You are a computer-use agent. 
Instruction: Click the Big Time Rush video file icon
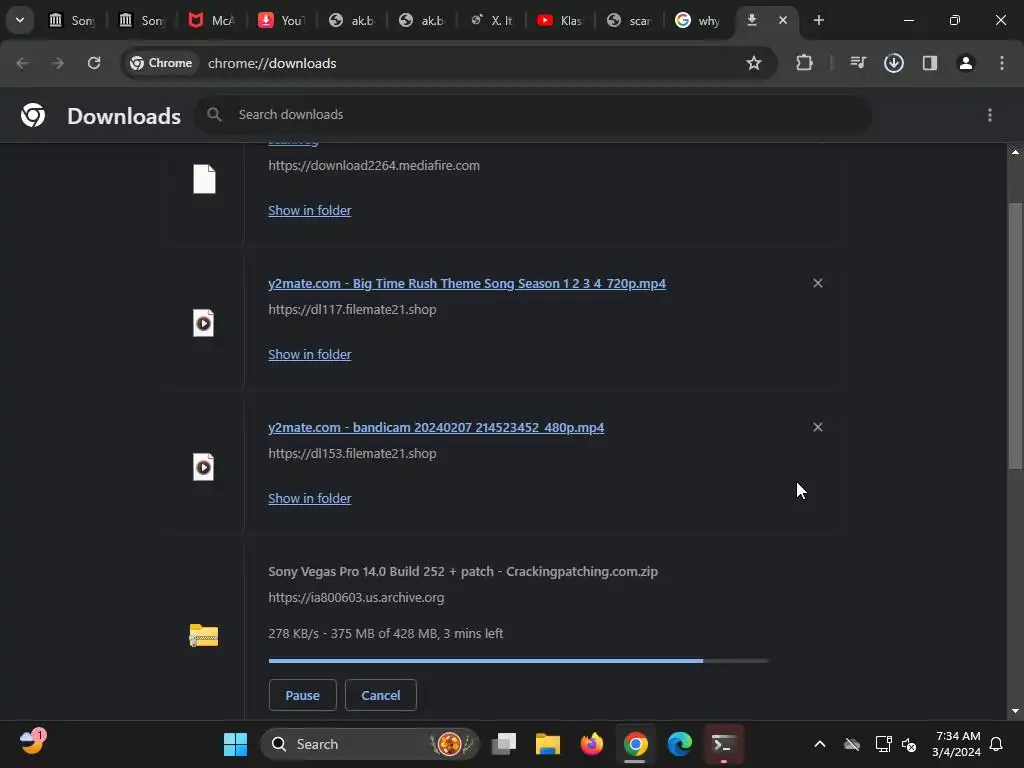coord(204,323)
